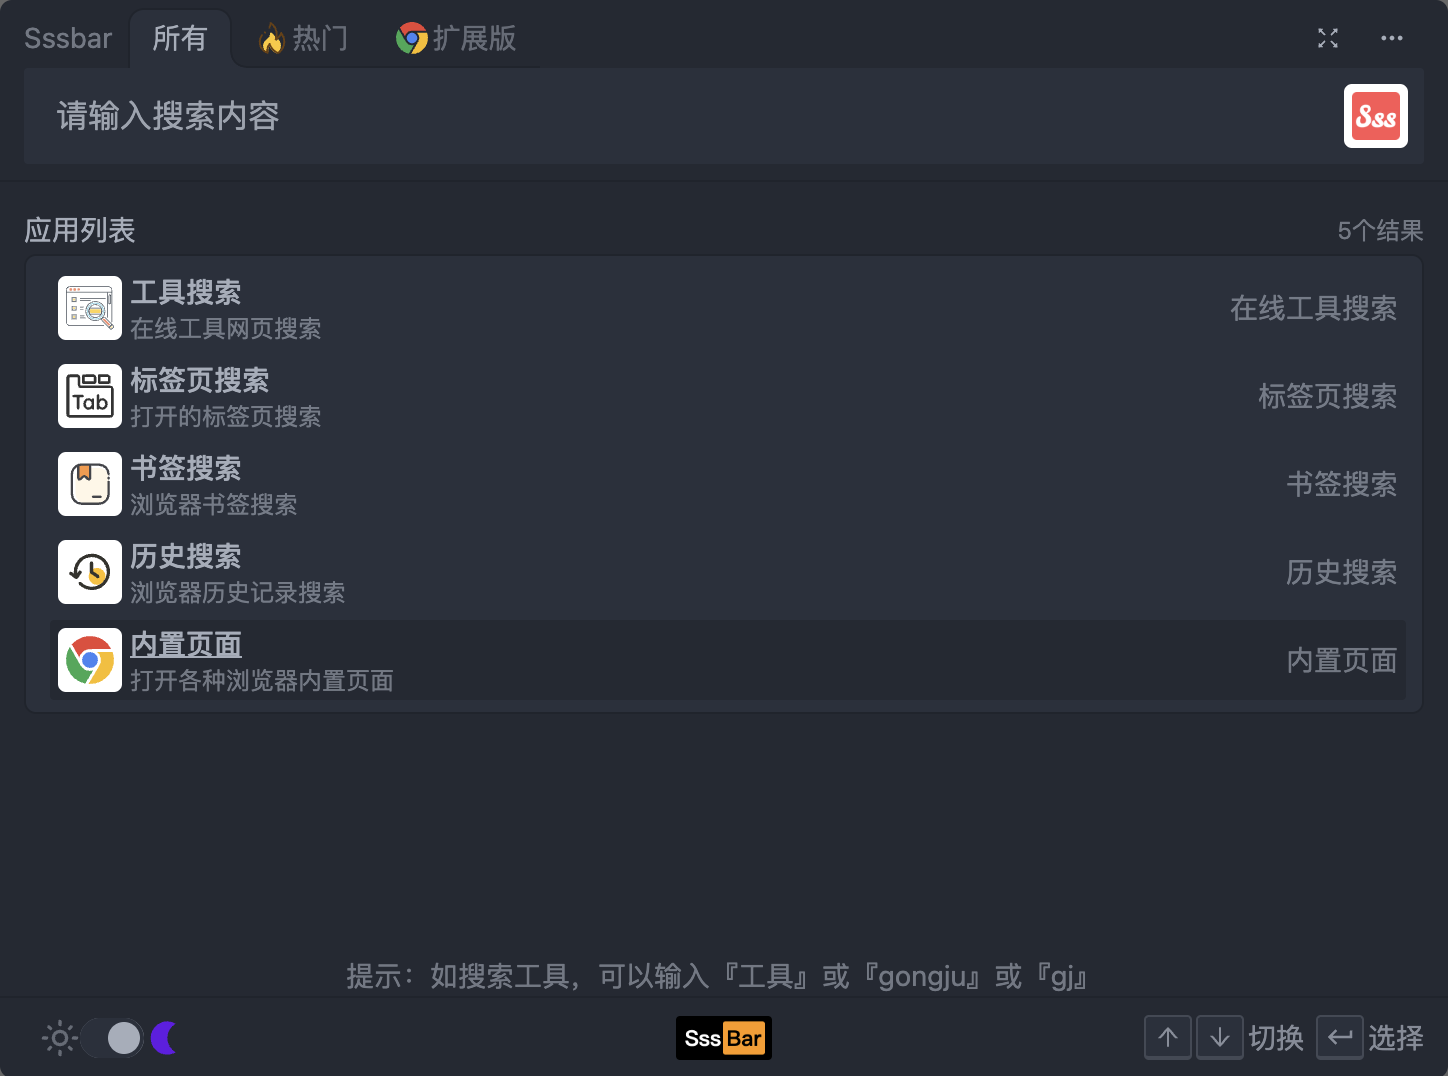Image resolution: width=1448 pixels, height=1076 pixels.
Task: Toggle the light/dark theme switch
Action: point(112,1038)
